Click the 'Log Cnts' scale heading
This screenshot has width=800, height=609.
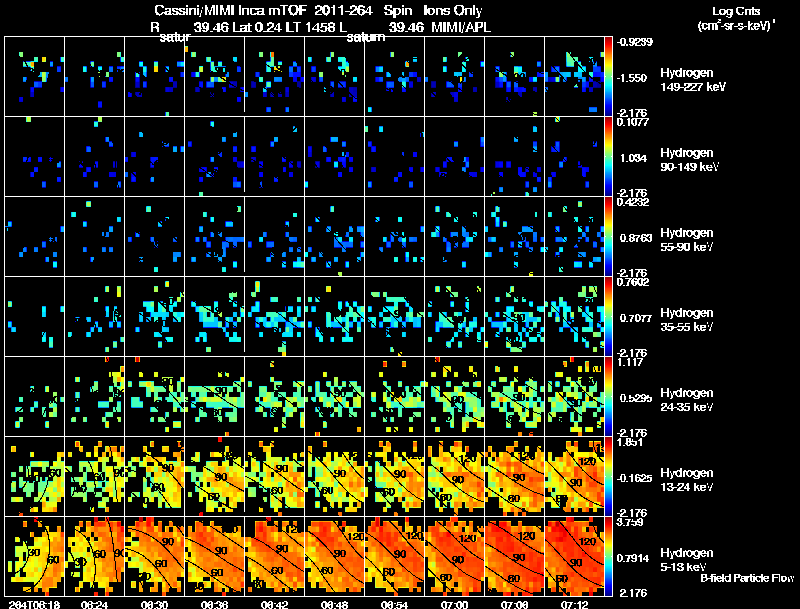[736, 11]
